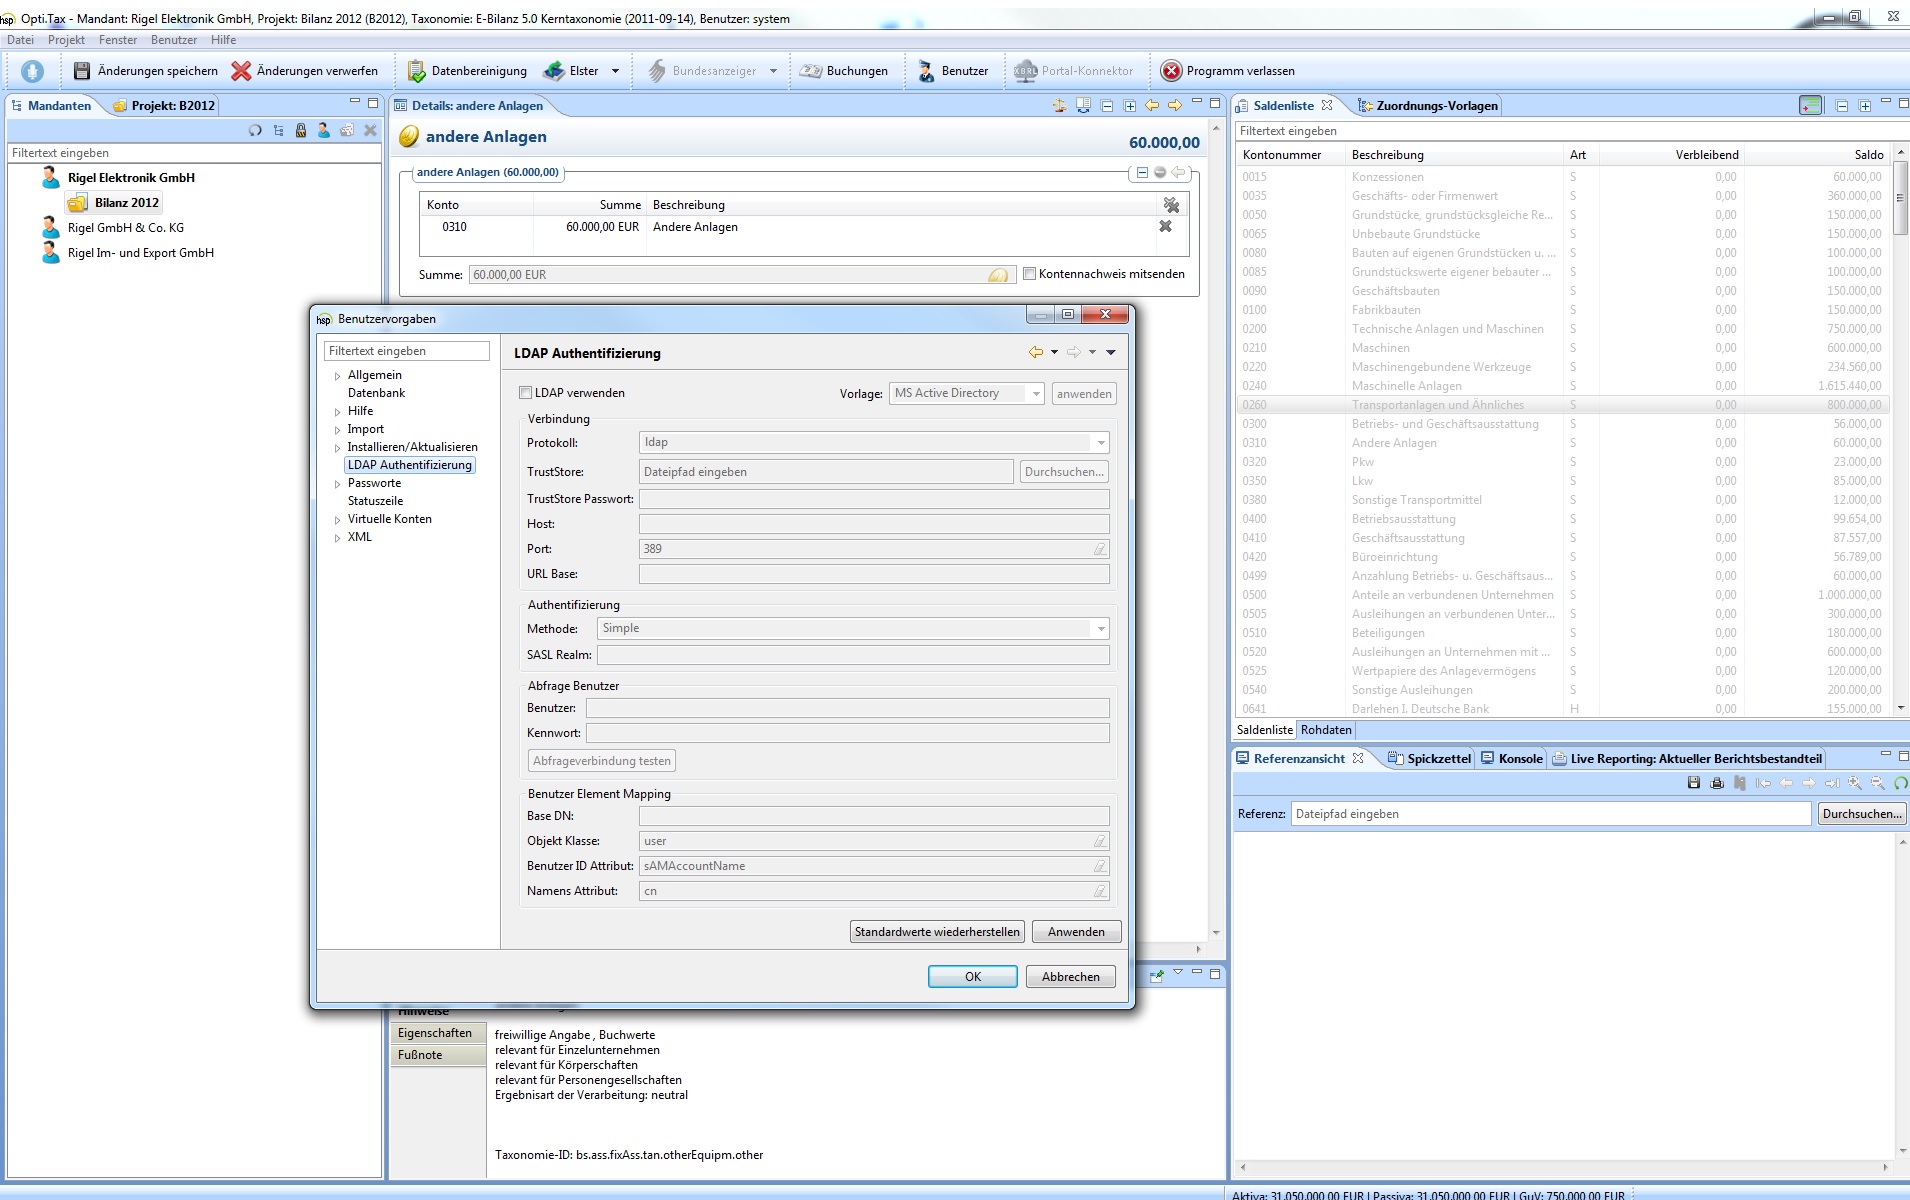Click Änderungen verwerfen in main toolbar

point(305,71)
